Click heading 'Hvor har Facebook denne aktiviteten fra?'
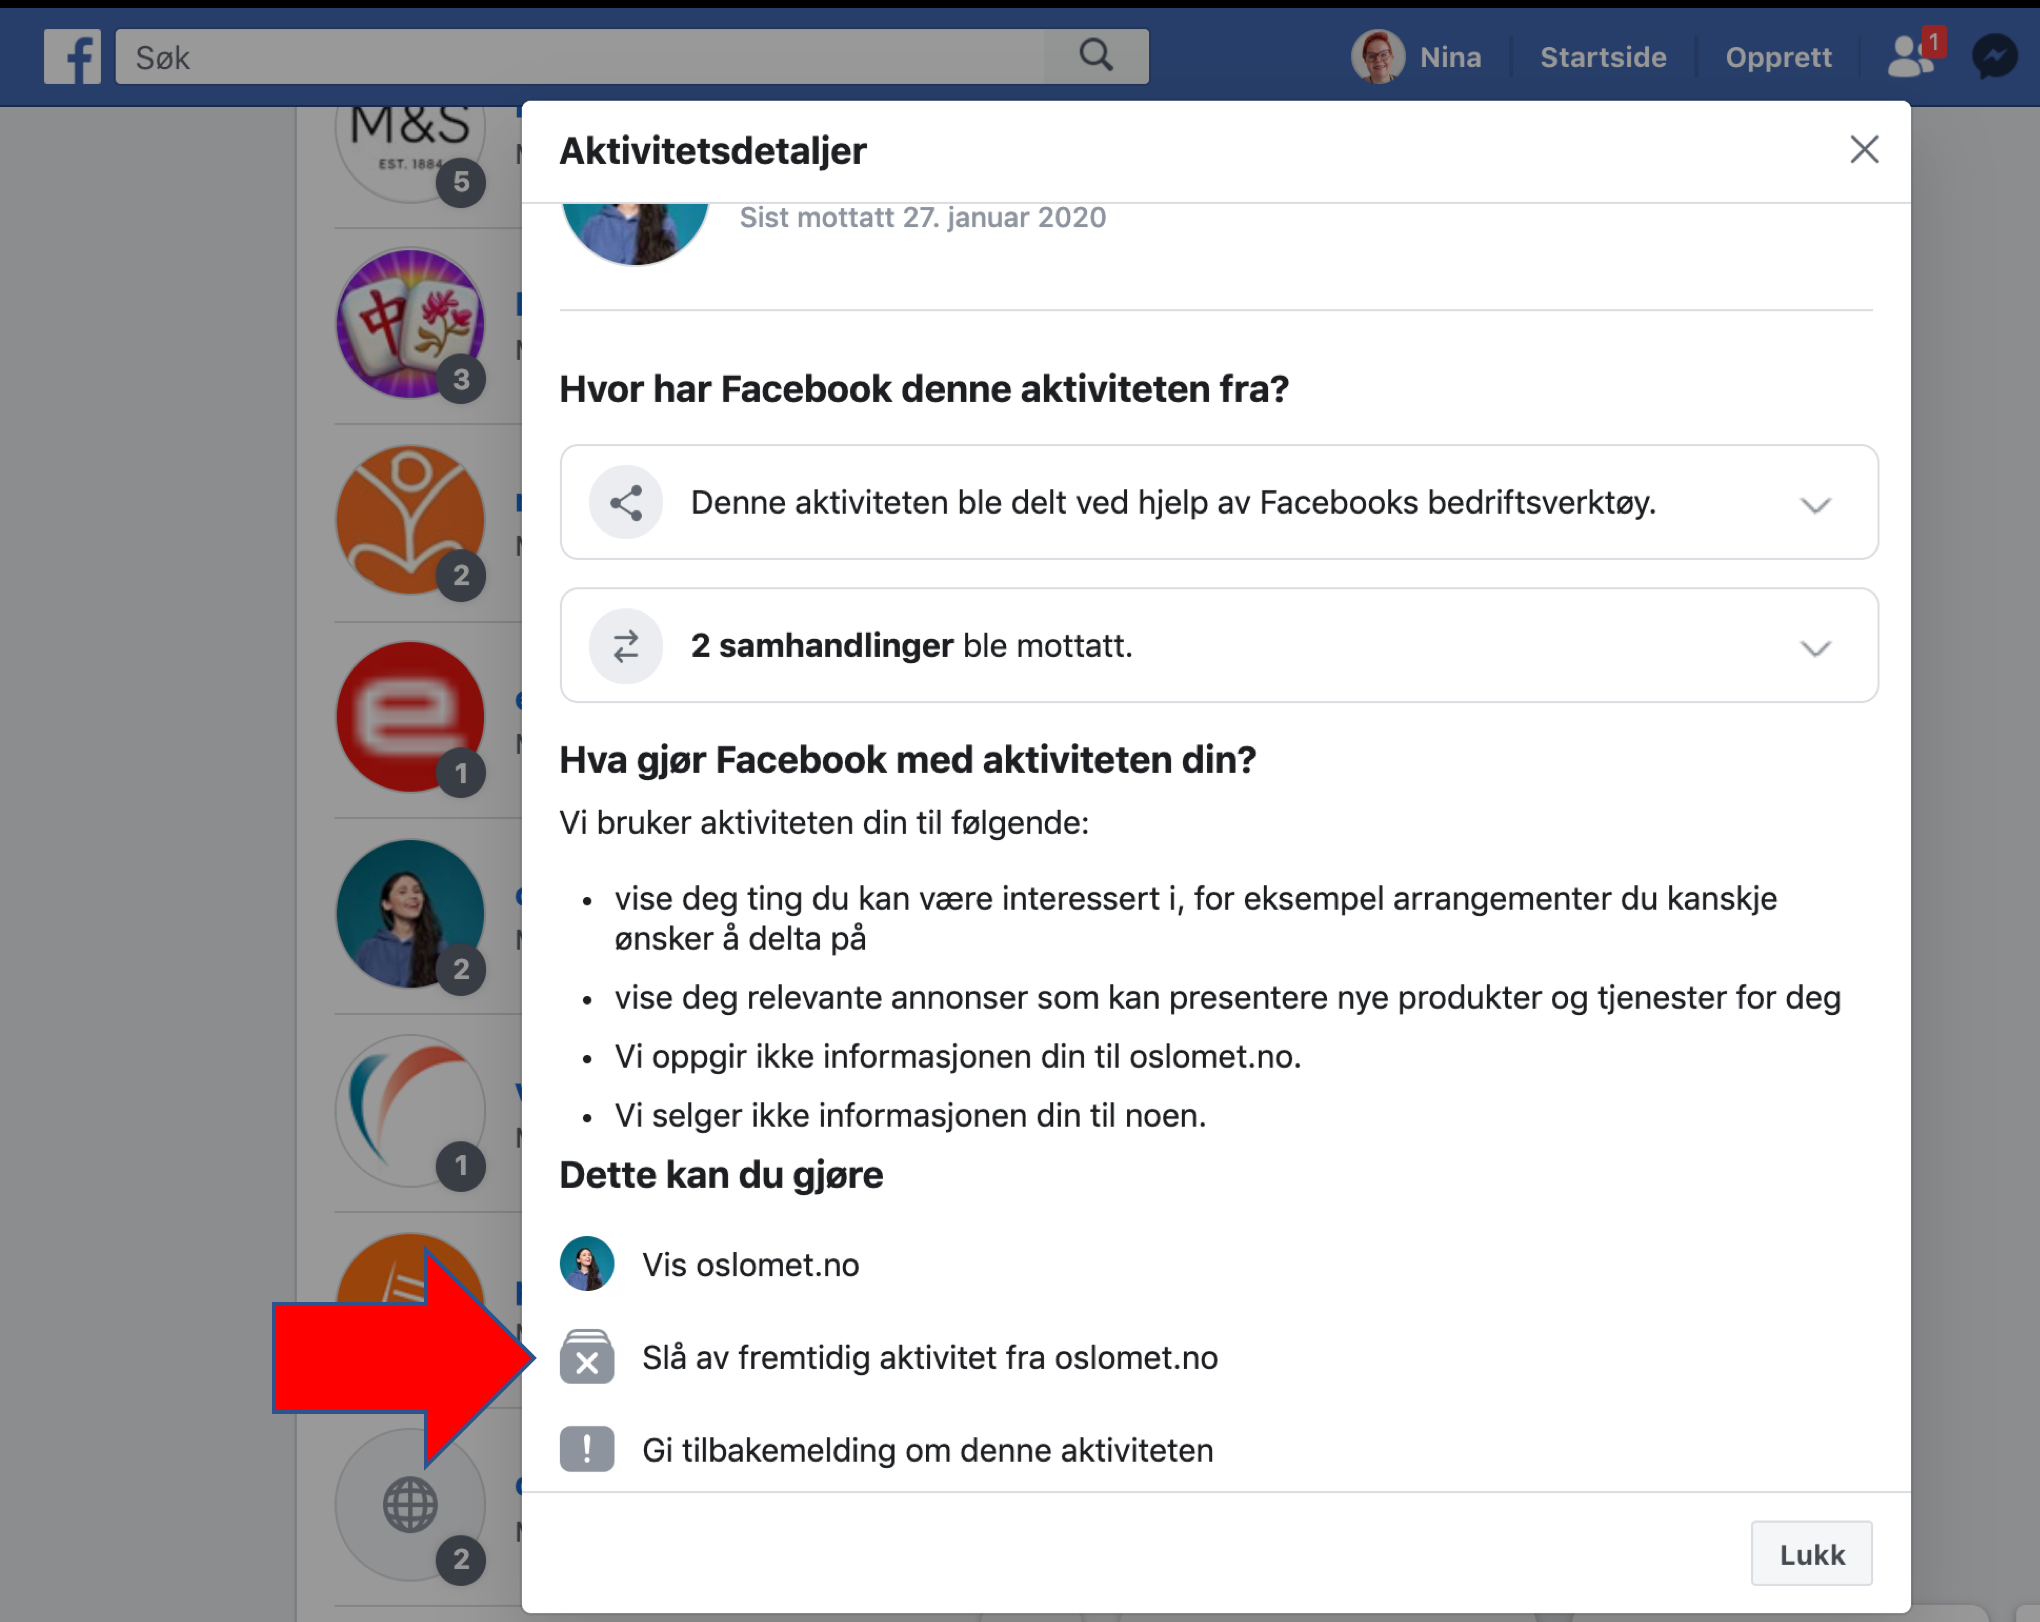This screenshot has width=2040, height=1622. point(924,389)
